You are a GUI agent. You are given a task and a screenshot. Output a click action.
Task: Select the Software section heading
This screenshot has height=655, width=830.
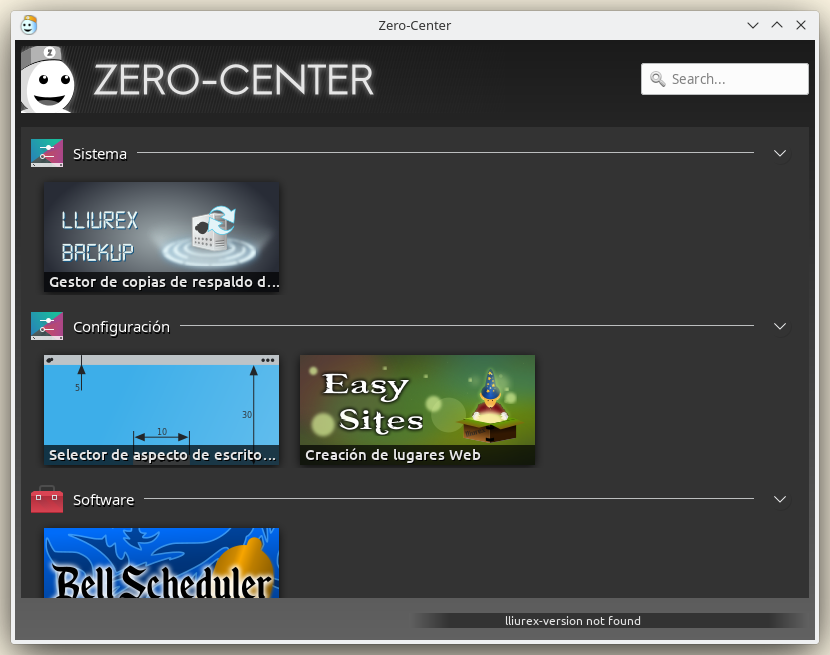(x=103, y=500)
